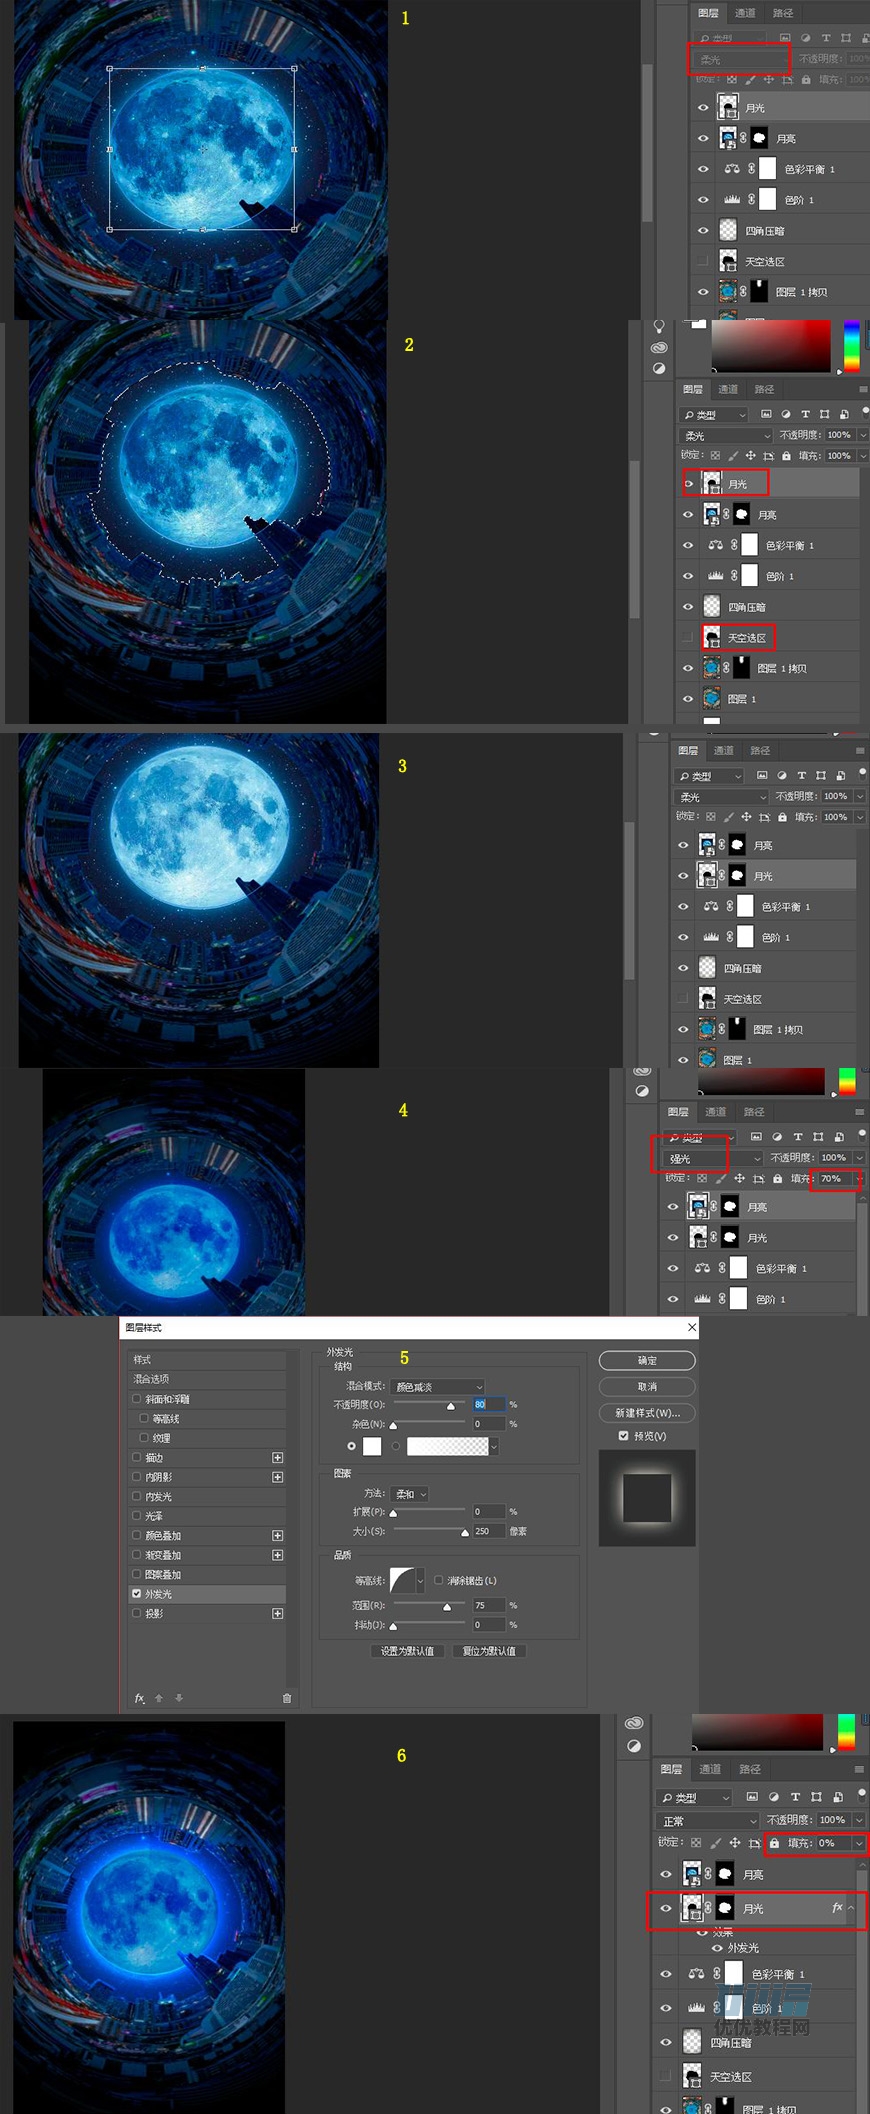Enable the 斜面和浮雕 checkbox
The image size is (870, 2114).
(x=137, y=1399)
